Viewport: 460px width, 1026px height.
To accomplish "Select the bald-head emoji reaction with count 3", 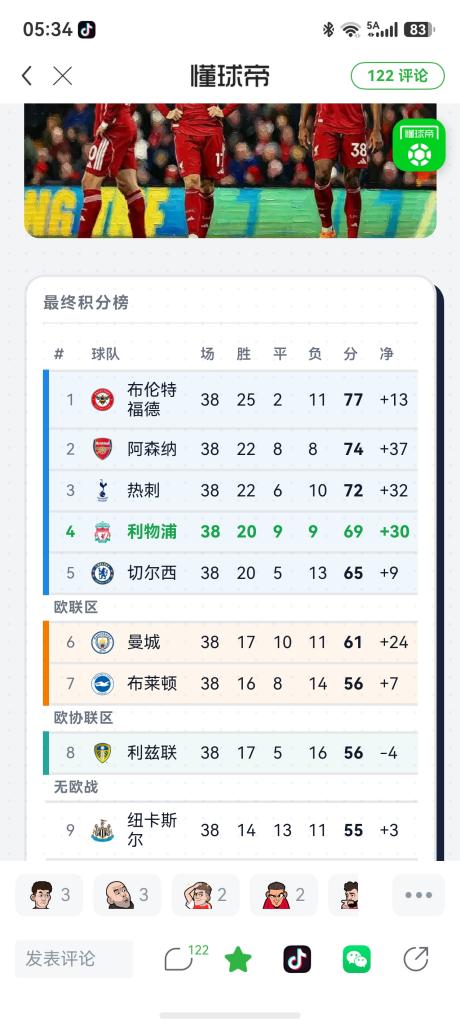I will pyautogui.click(x=127, y=895).
